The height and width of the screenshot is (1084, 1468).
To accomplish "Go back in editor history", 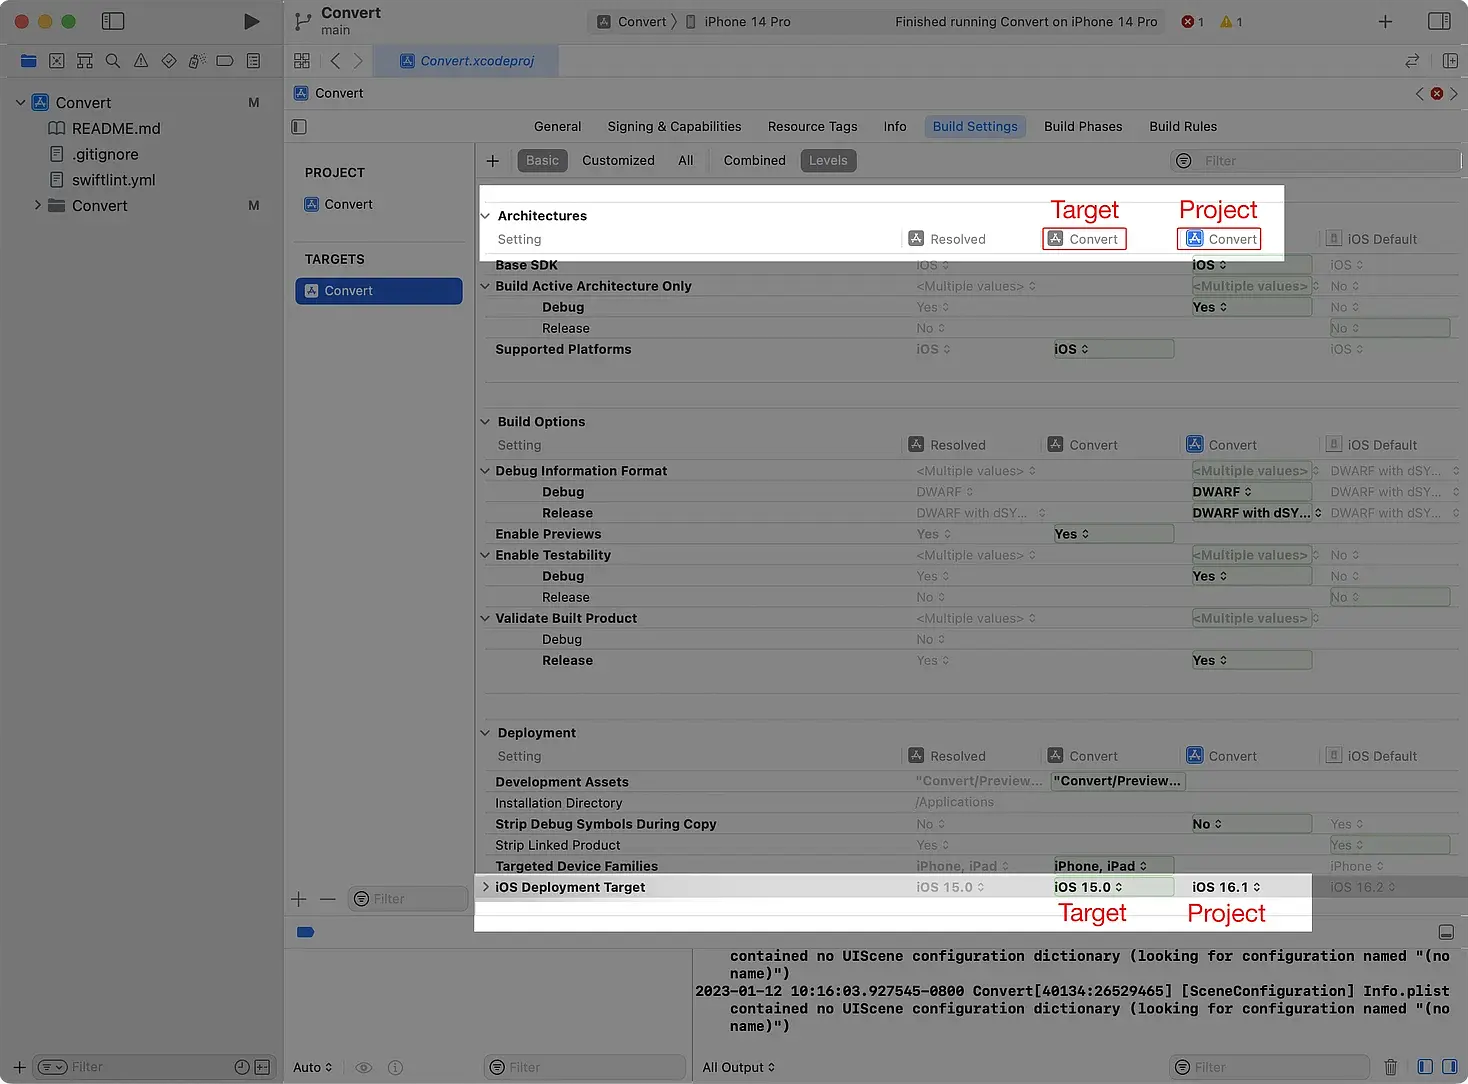I will tap(335, 61).
